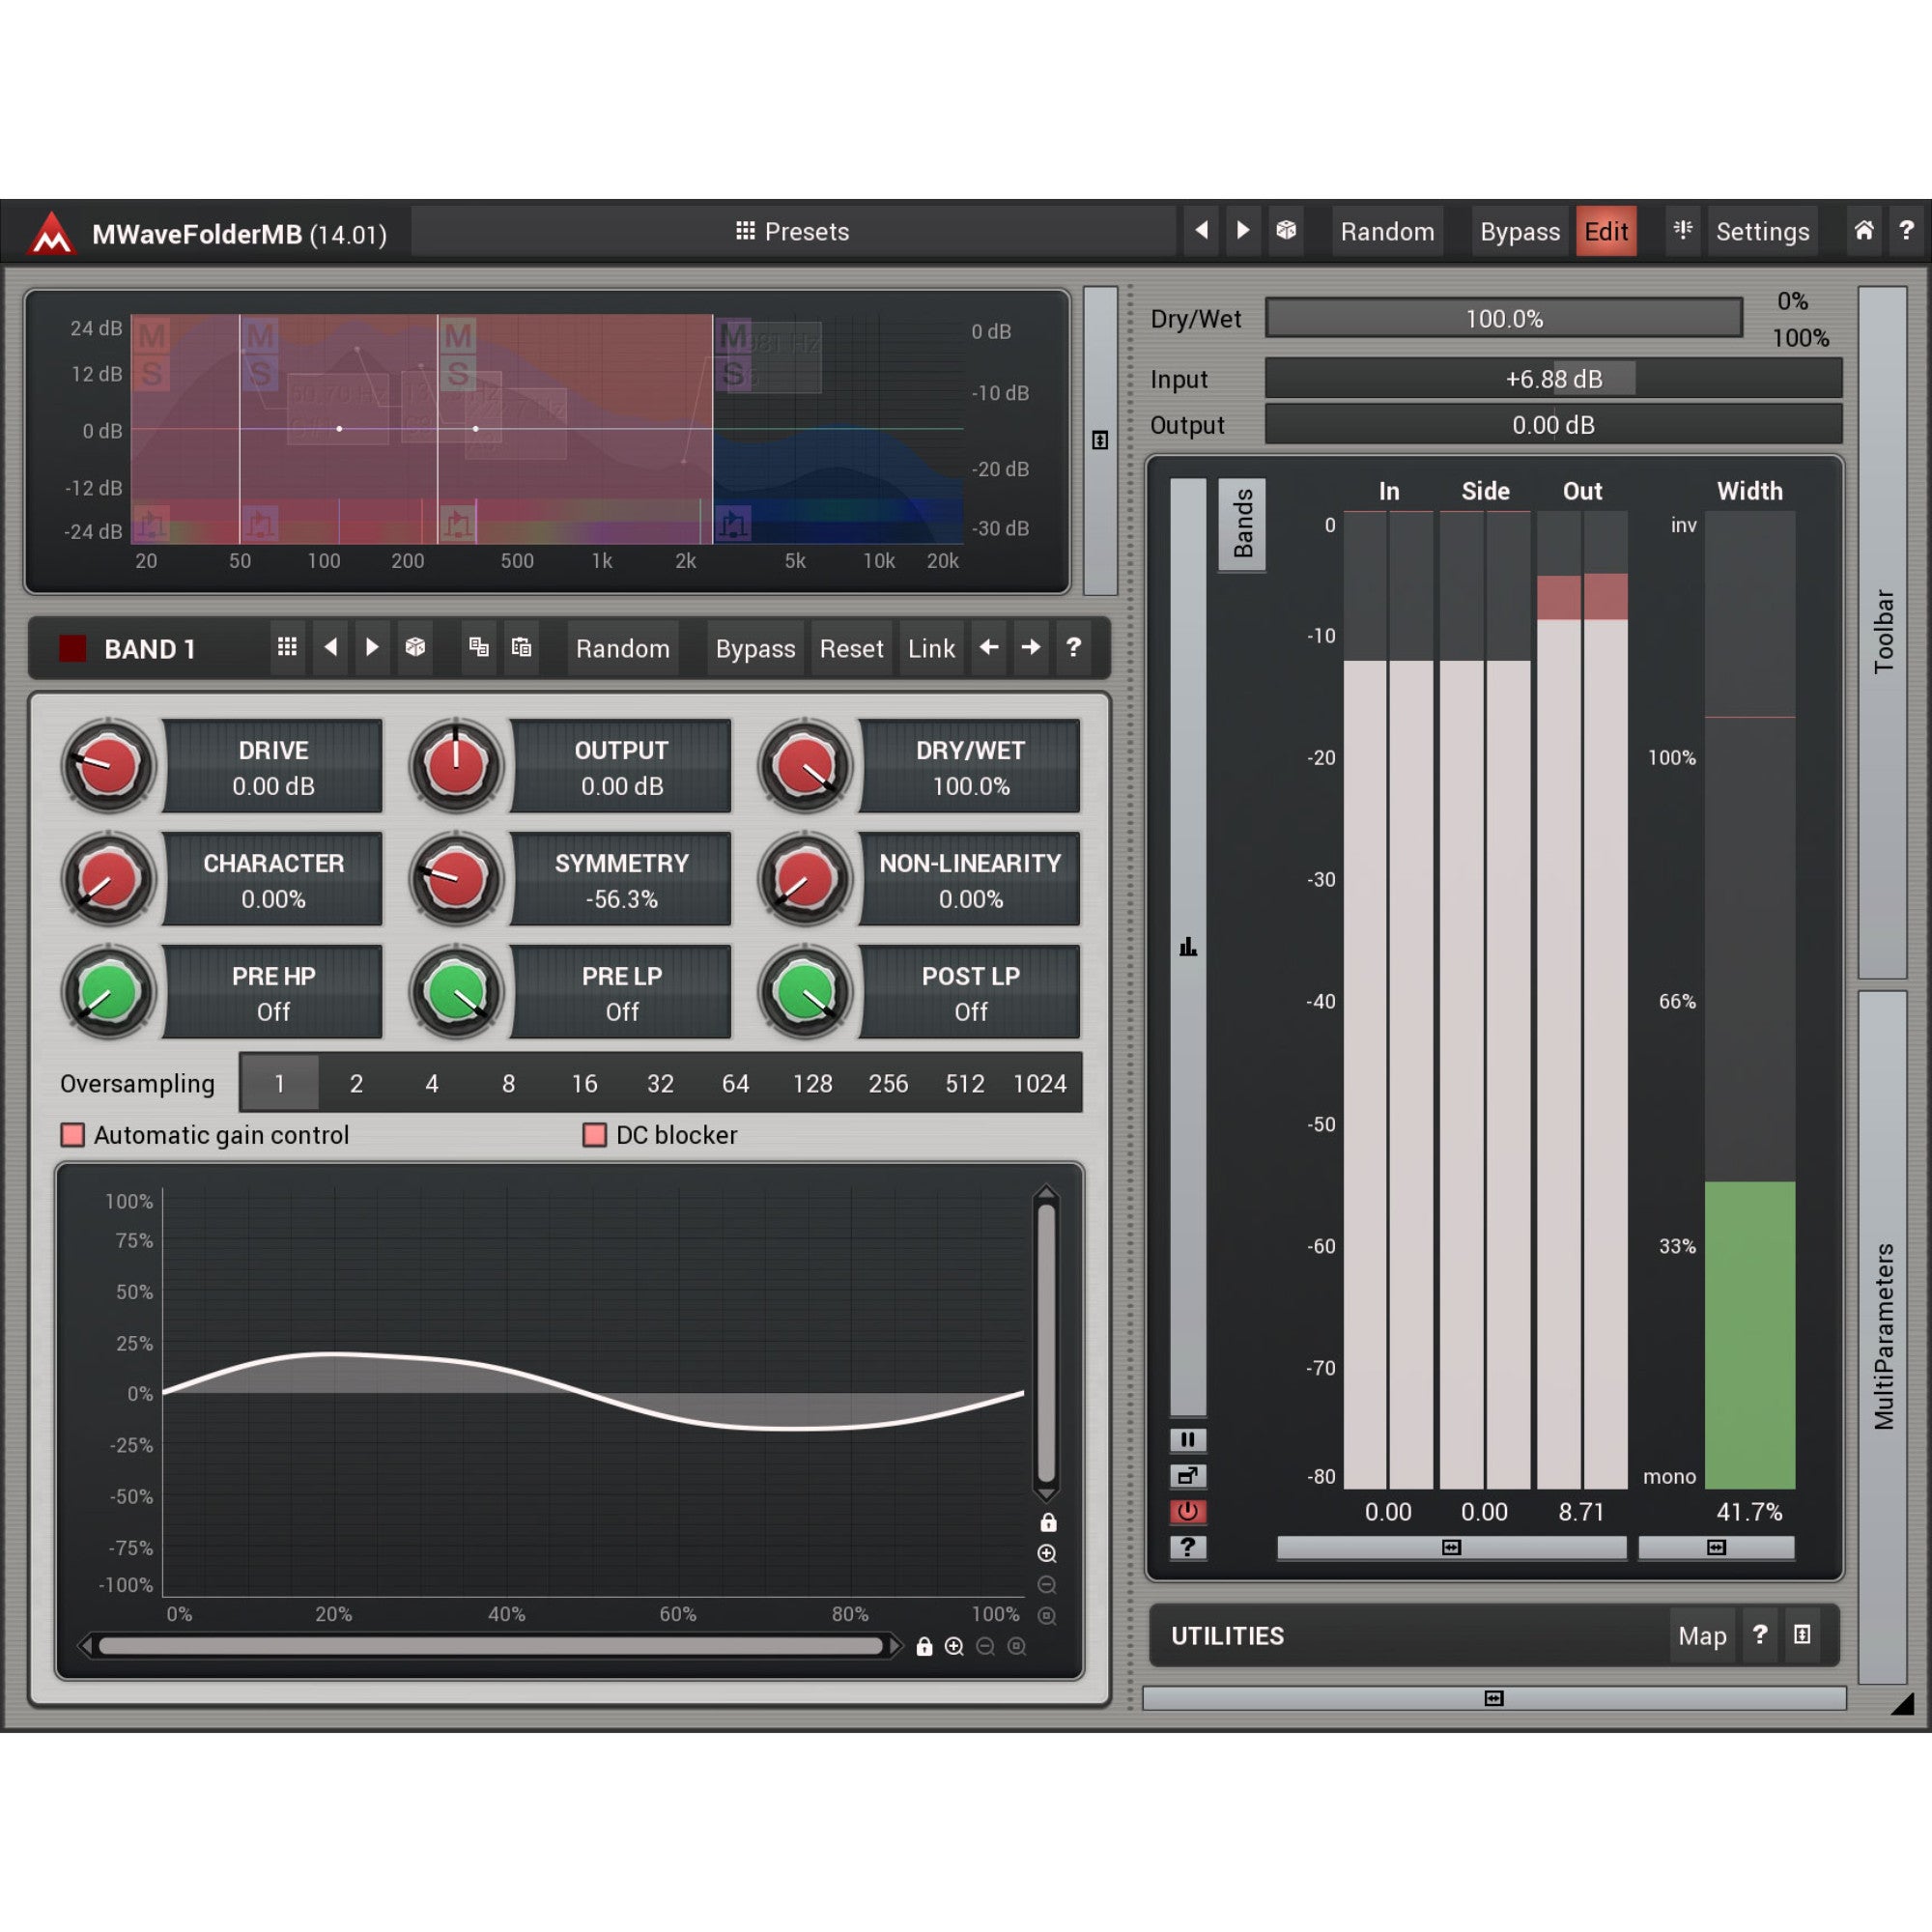Image resolution: width=1932 pixels, height=1932 pixels.
Task: Click the Band 1 random dice icon
Action: point(415,648)
